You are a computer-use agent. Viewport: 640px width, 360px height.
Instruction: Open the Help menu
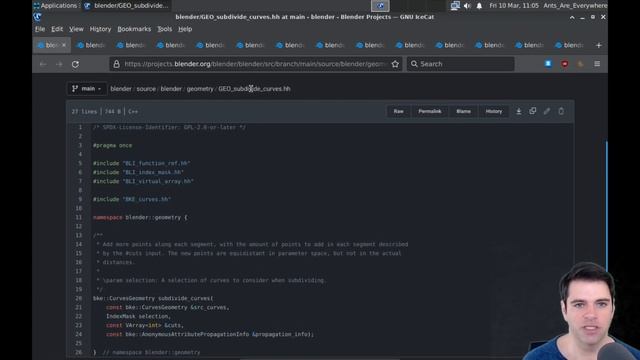click(185, 29)
